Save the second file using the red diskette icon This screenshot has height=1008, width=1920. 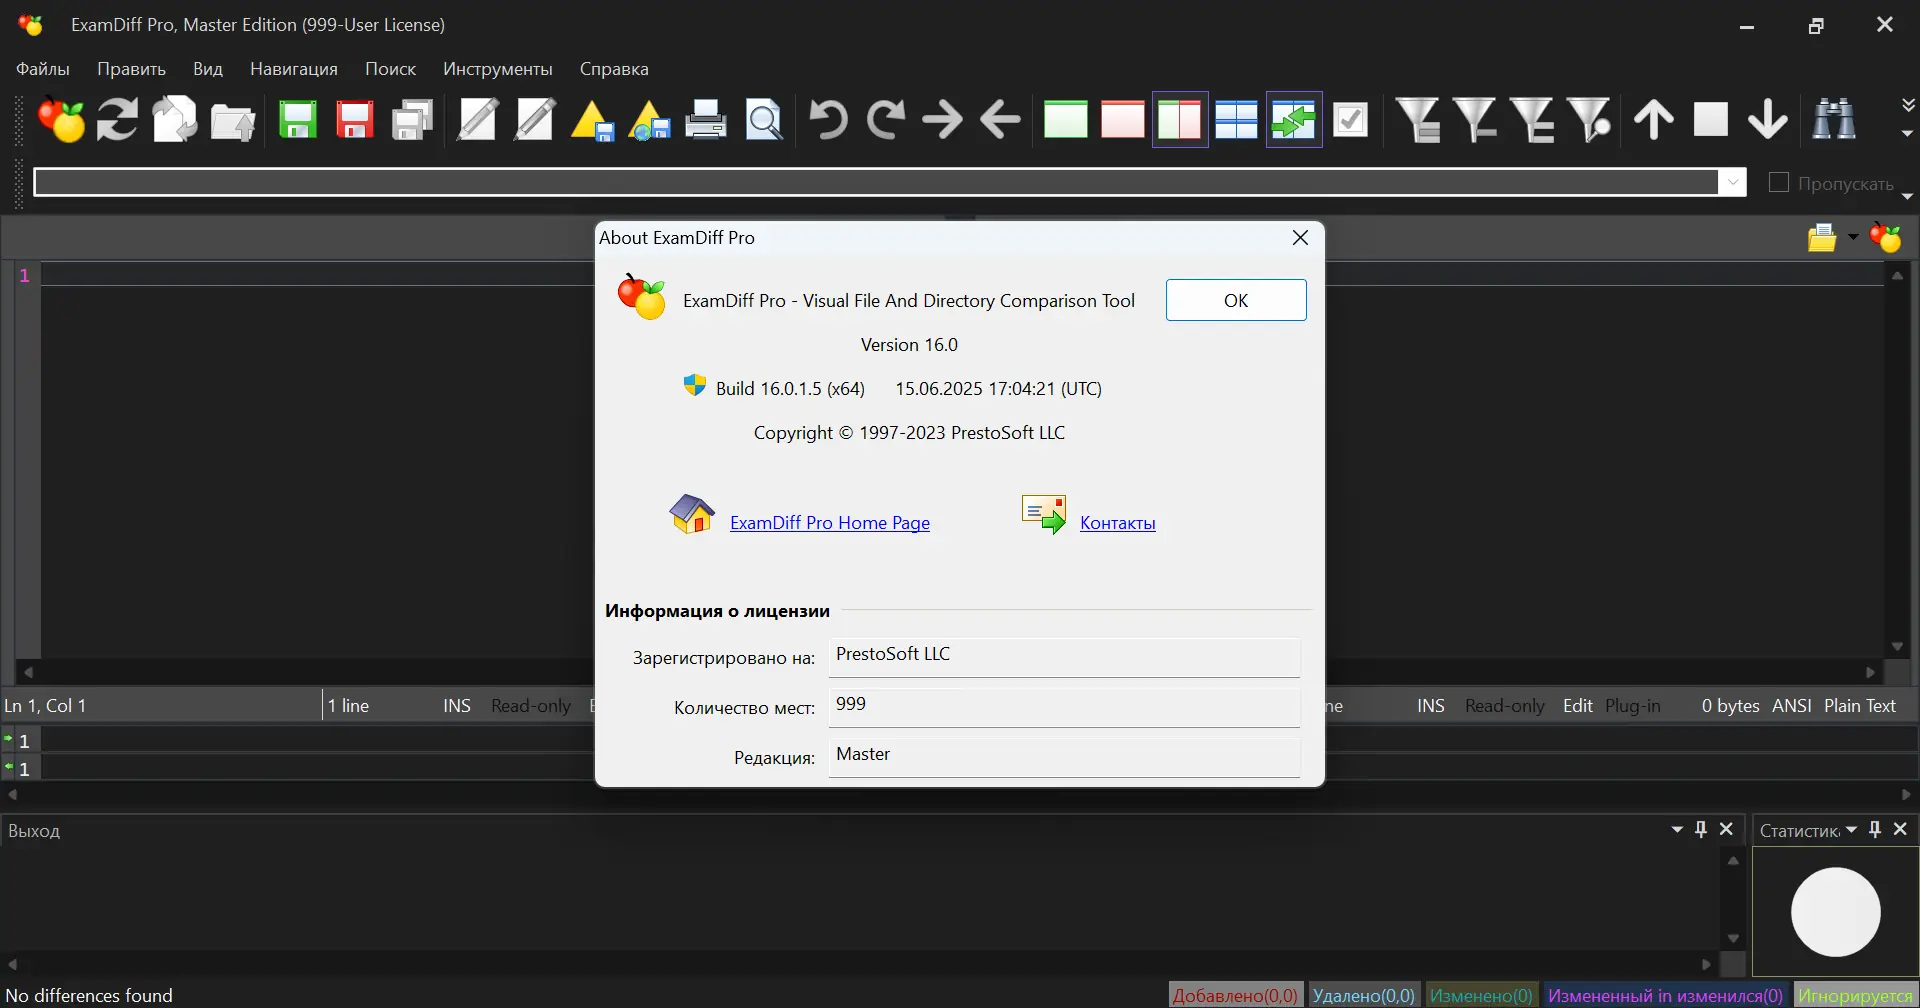(x=355, y=119)
